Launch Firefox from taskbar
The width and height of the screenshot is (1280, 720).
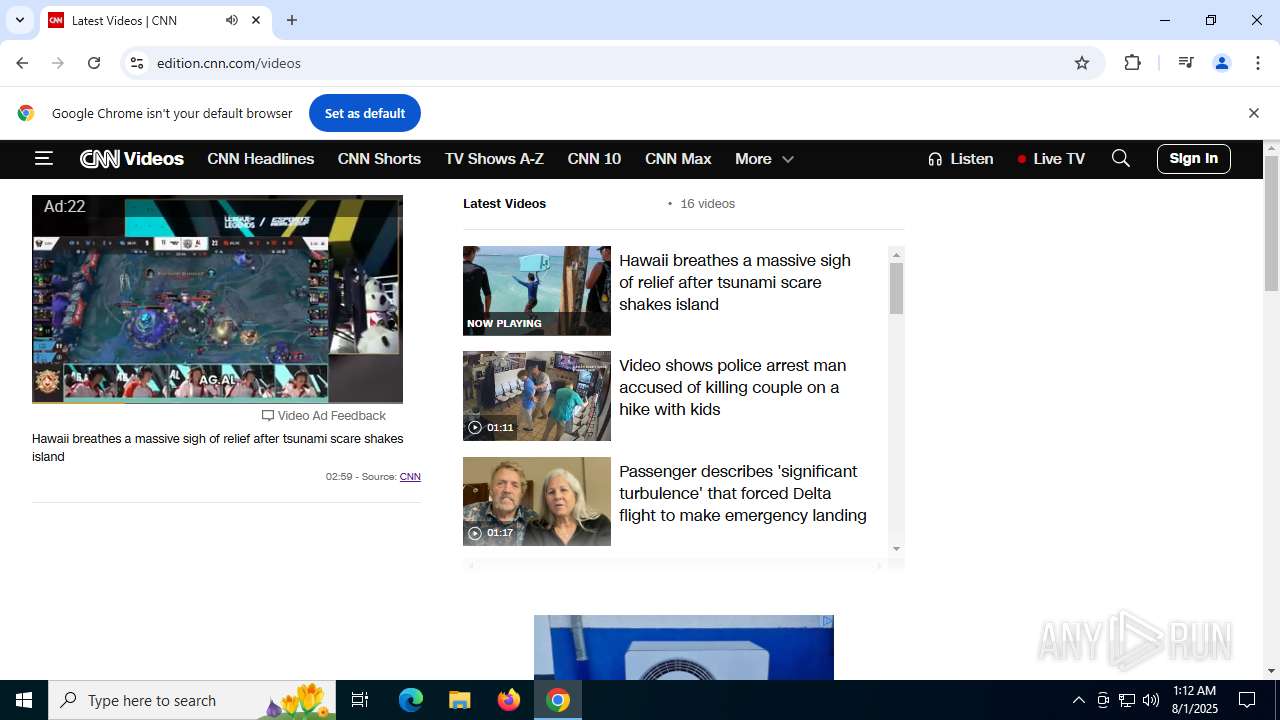pyautogui.click(x=509, y=700)
